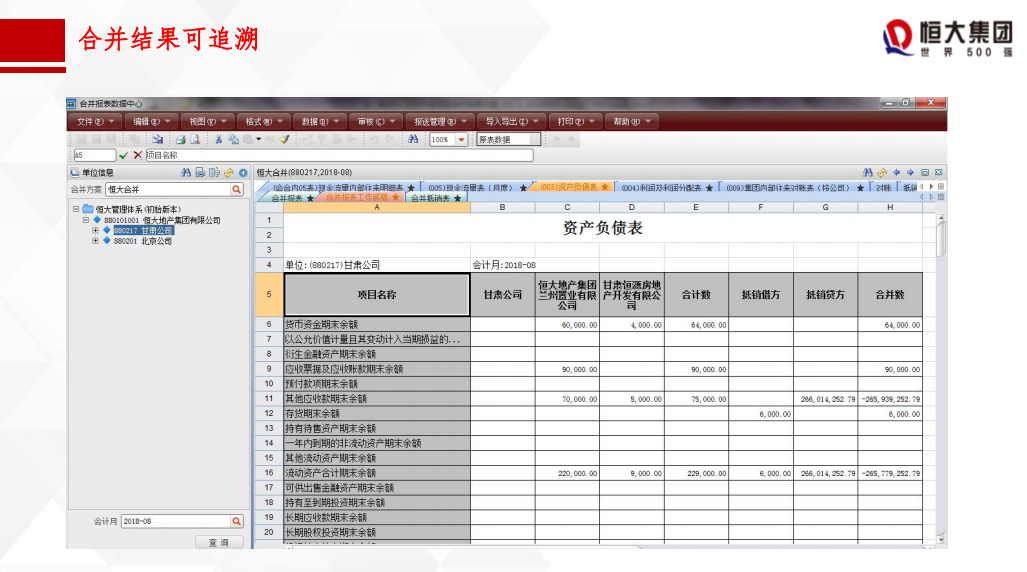Click the copy icon in toolbar
The image size is (1027, 572).
[233, 140]
